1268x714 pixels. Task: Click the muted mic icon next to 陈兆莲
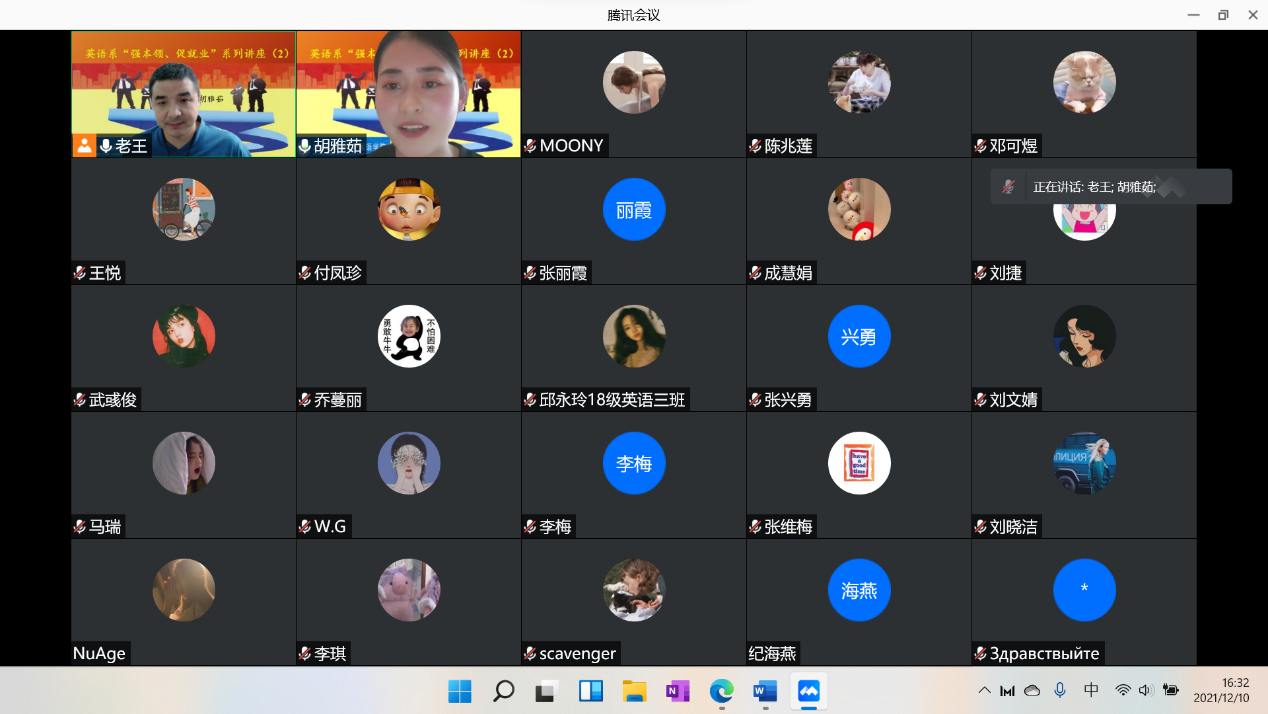pos(755,146)
